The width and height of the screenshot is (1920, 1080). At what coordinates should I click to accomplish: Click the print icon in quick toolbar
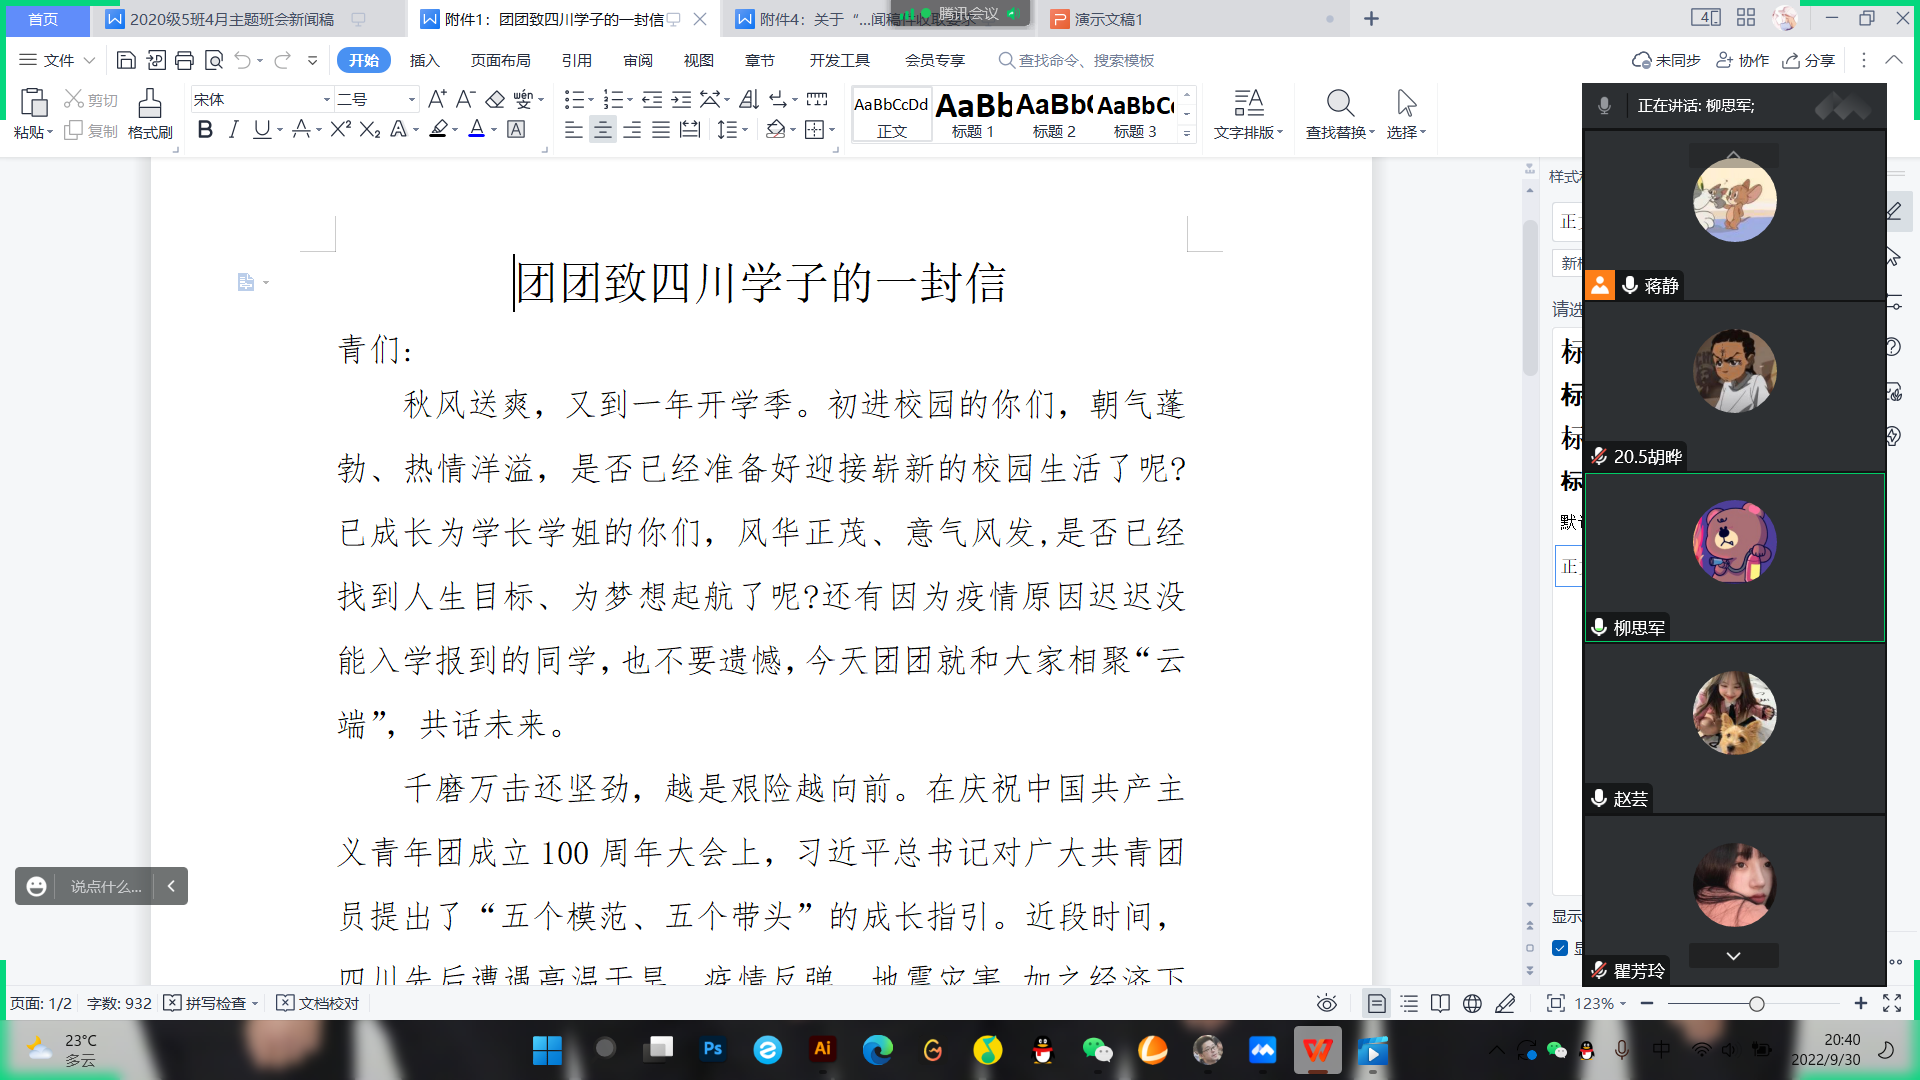[184, 61]
